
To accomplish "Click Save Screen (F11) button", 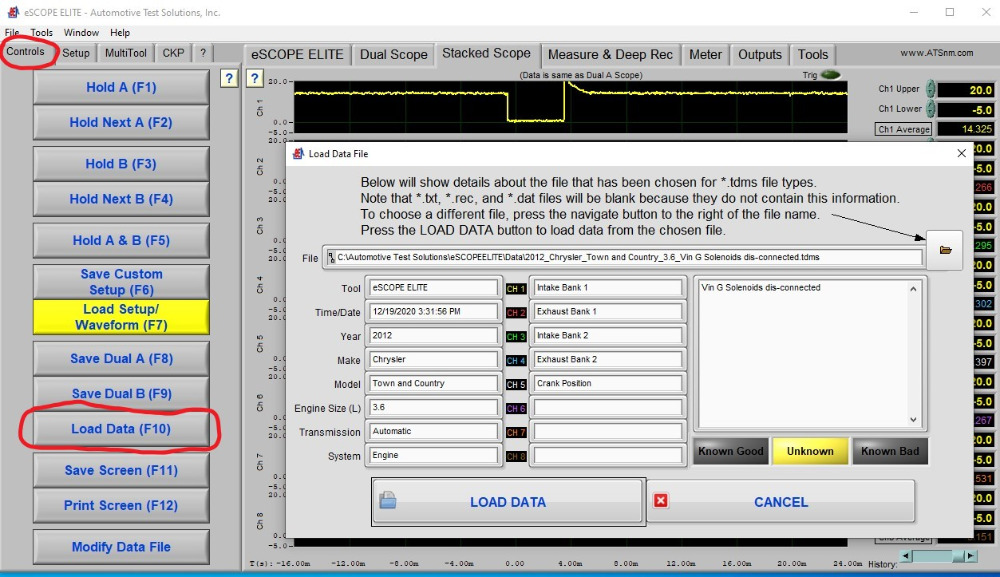I will coord(121,470).
